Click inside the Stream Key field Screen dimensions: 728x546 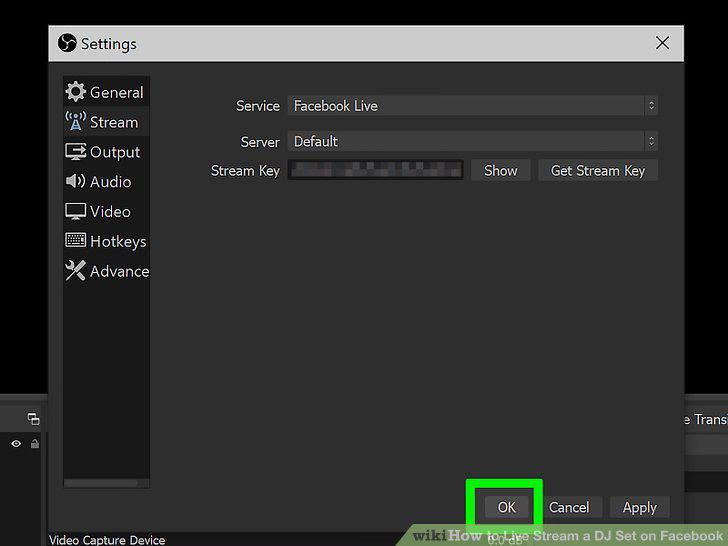pyautogui.click(x=375, y=170)
